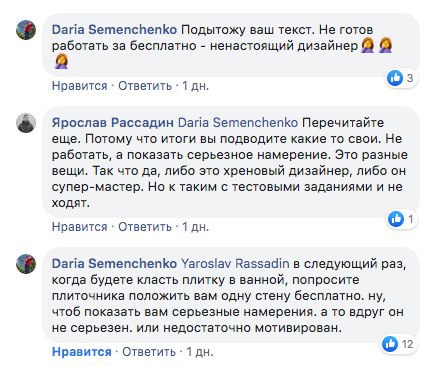432x366 pixels.
Task: Click the 1 дн. timestamp of first comment
Action: click(x=195, y=86)
